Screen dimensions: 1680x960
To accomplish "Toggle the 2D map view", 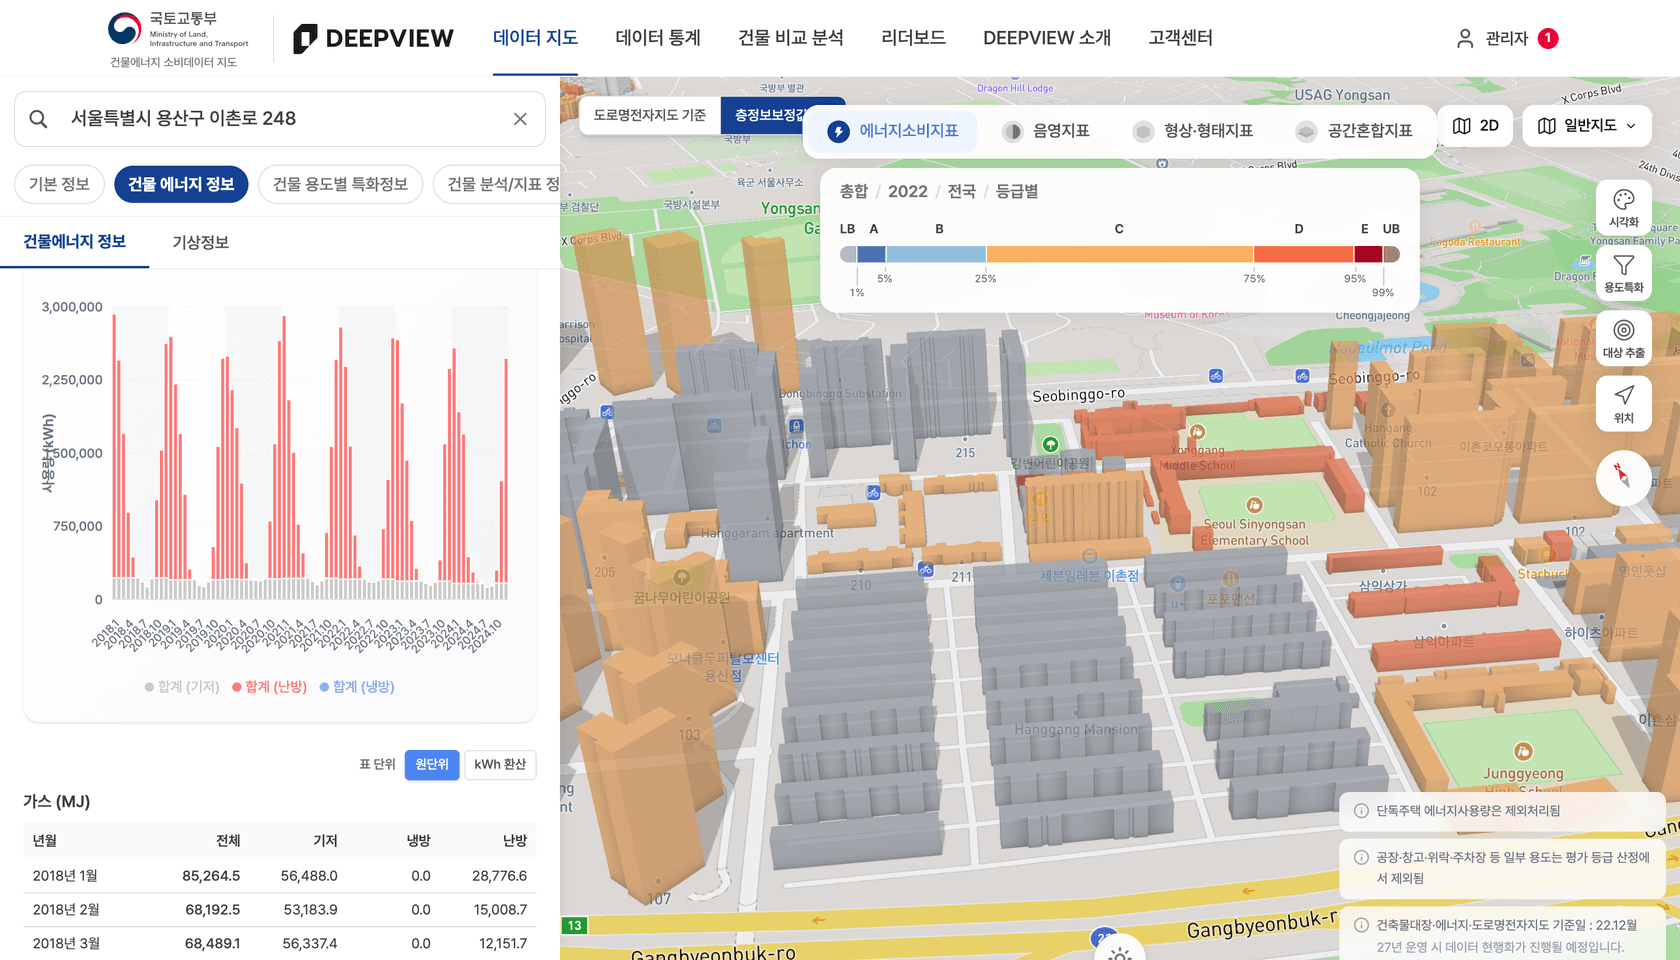I will tap(1476, 126).
